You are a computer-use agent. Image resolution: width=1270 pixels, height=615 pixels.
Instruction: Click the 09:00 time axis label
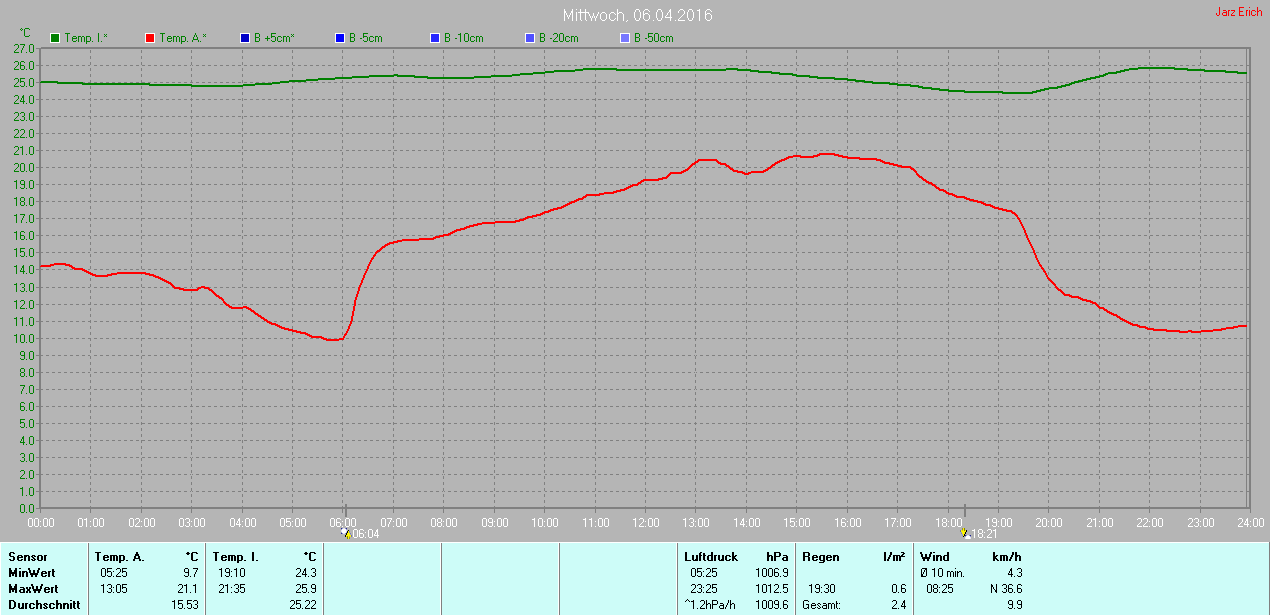(x=495, y=522)
